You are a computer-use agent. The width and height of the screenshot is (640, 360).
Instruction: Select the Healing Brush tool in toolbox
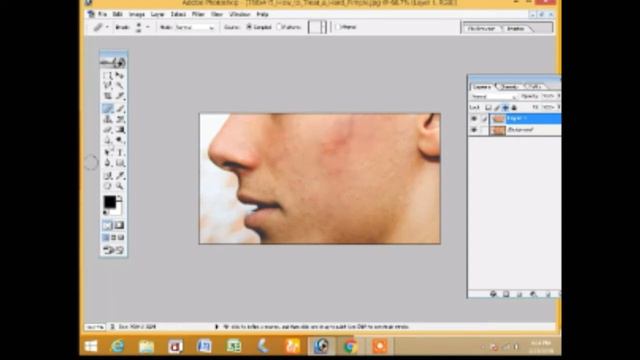[x=107, y=109]
